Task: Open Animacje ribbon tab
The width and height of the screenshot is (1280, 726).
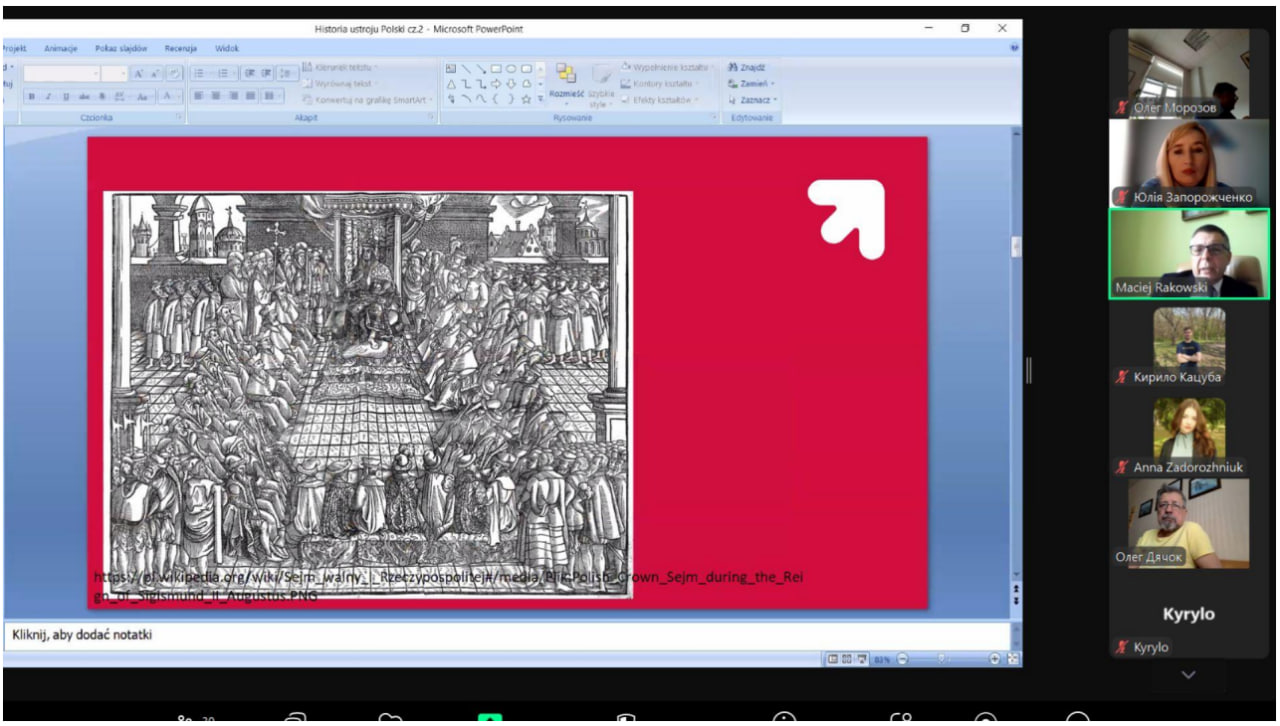Action: (61, 47)
